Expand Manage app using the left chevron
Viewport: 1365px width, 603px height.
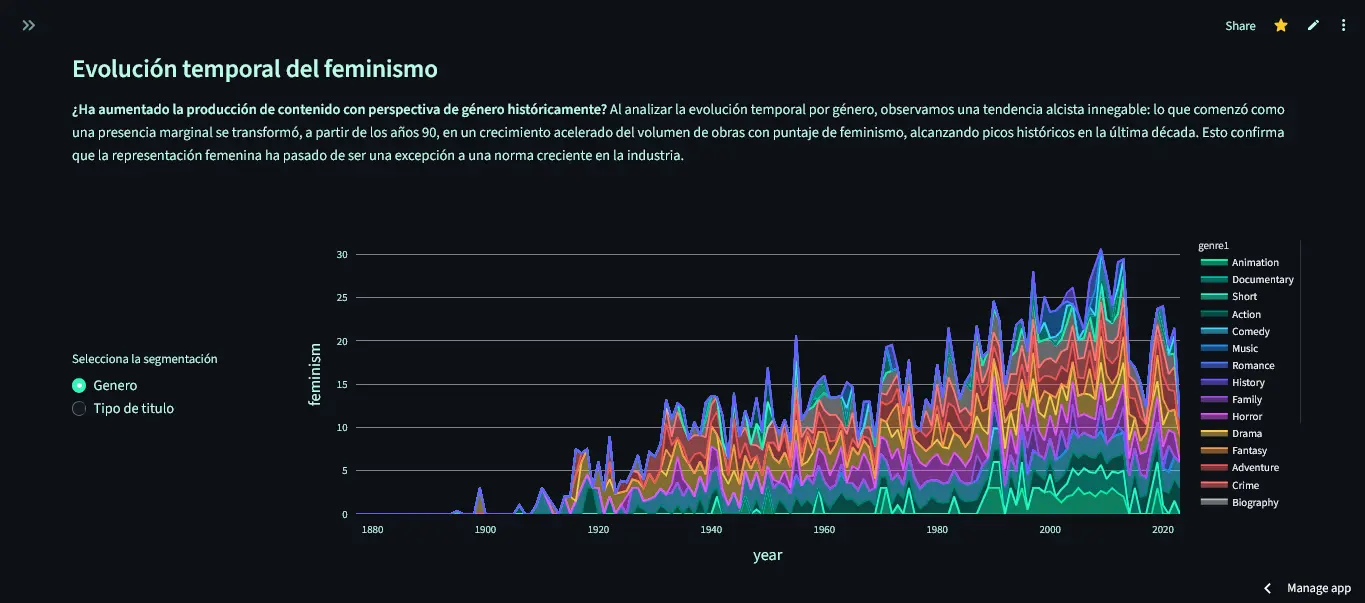pyautogui.click(x=1268, y=588)
